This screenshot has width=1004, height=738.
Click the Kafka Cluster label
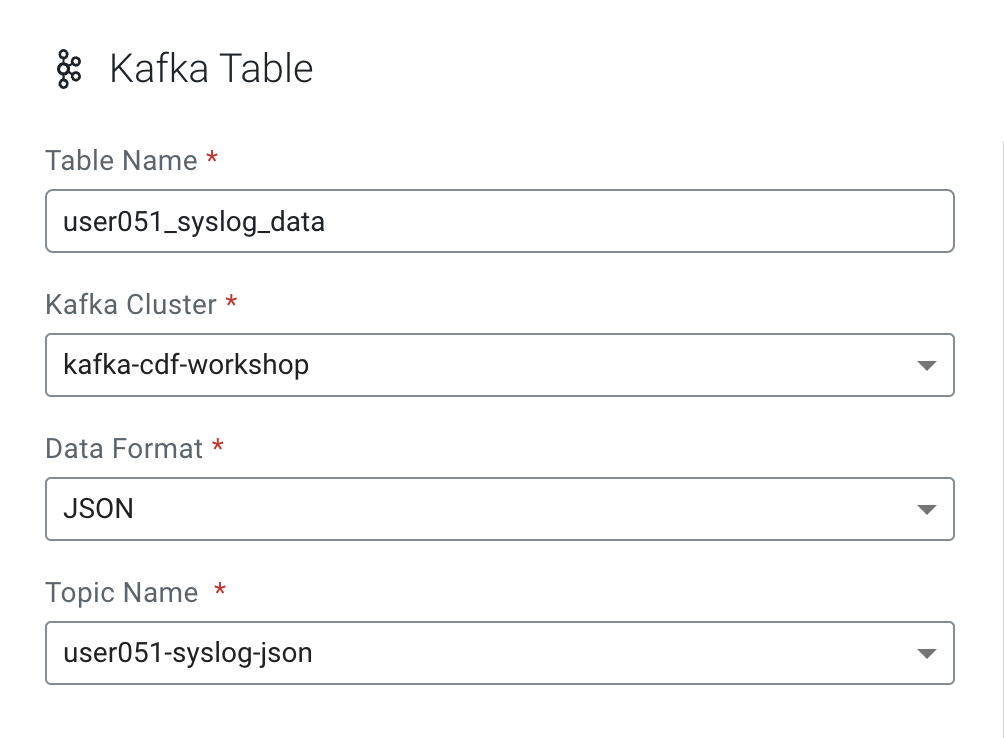coord(131,305)
